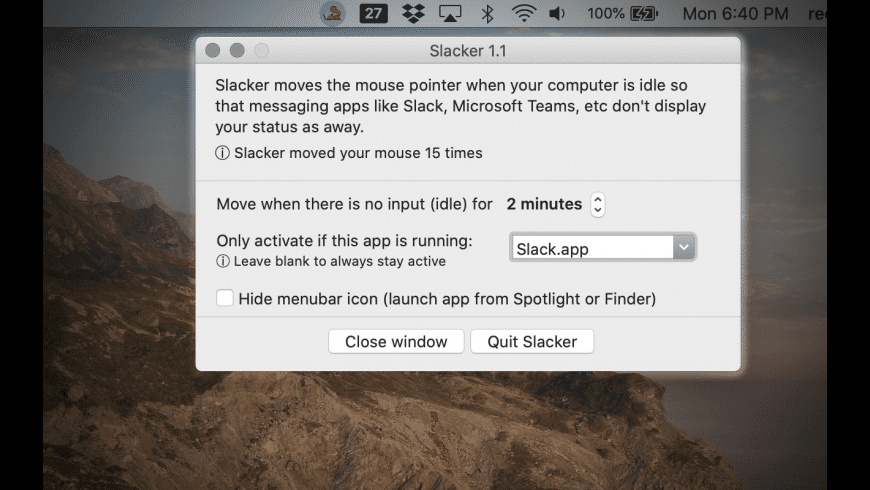The image size is (870, 490).
Task: Click the Quit Slacker button
Action: (x=532, y=341)
